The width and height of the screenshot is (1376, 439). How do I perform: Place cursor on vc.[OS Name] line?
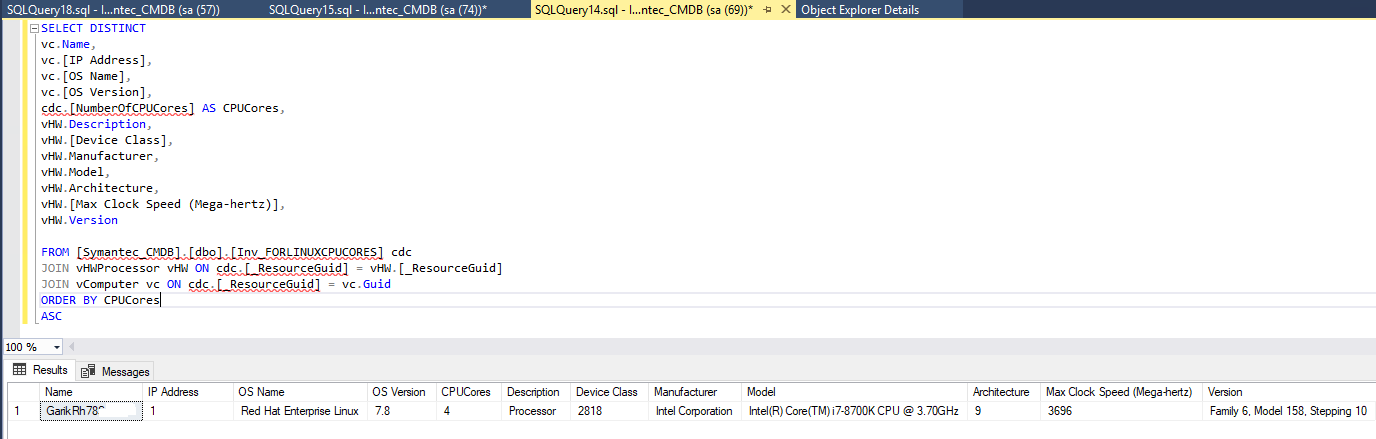click(86, 76)
